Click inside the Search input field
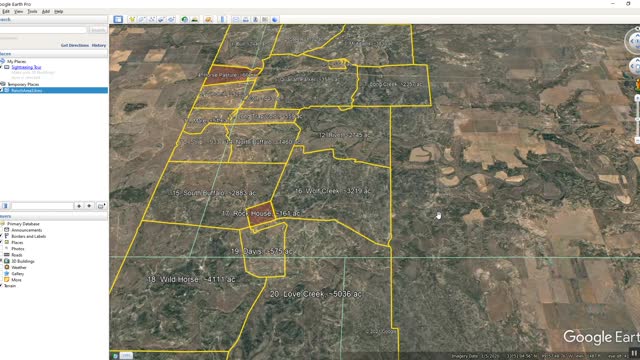The image size is (640, 360). tap(43, 30)
